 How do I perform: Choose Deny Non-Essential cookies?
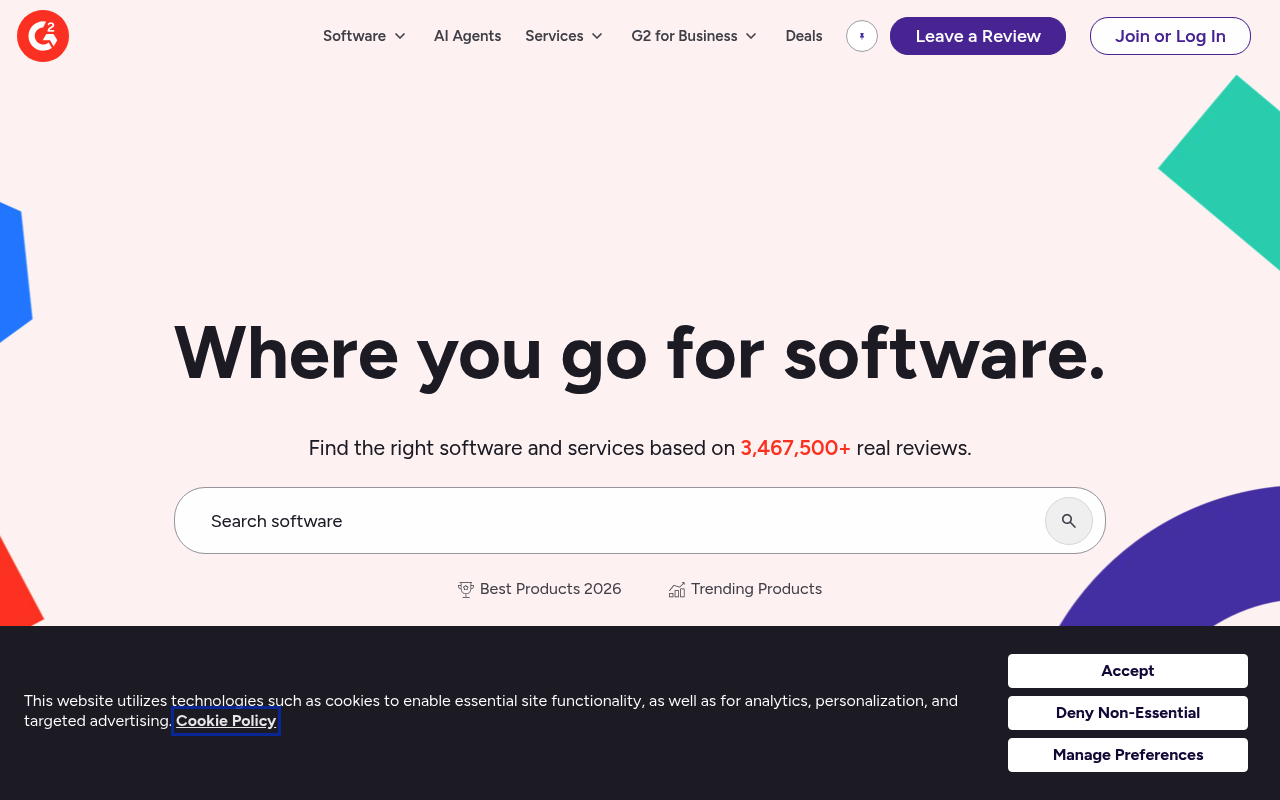click(x=1128, y=713)
